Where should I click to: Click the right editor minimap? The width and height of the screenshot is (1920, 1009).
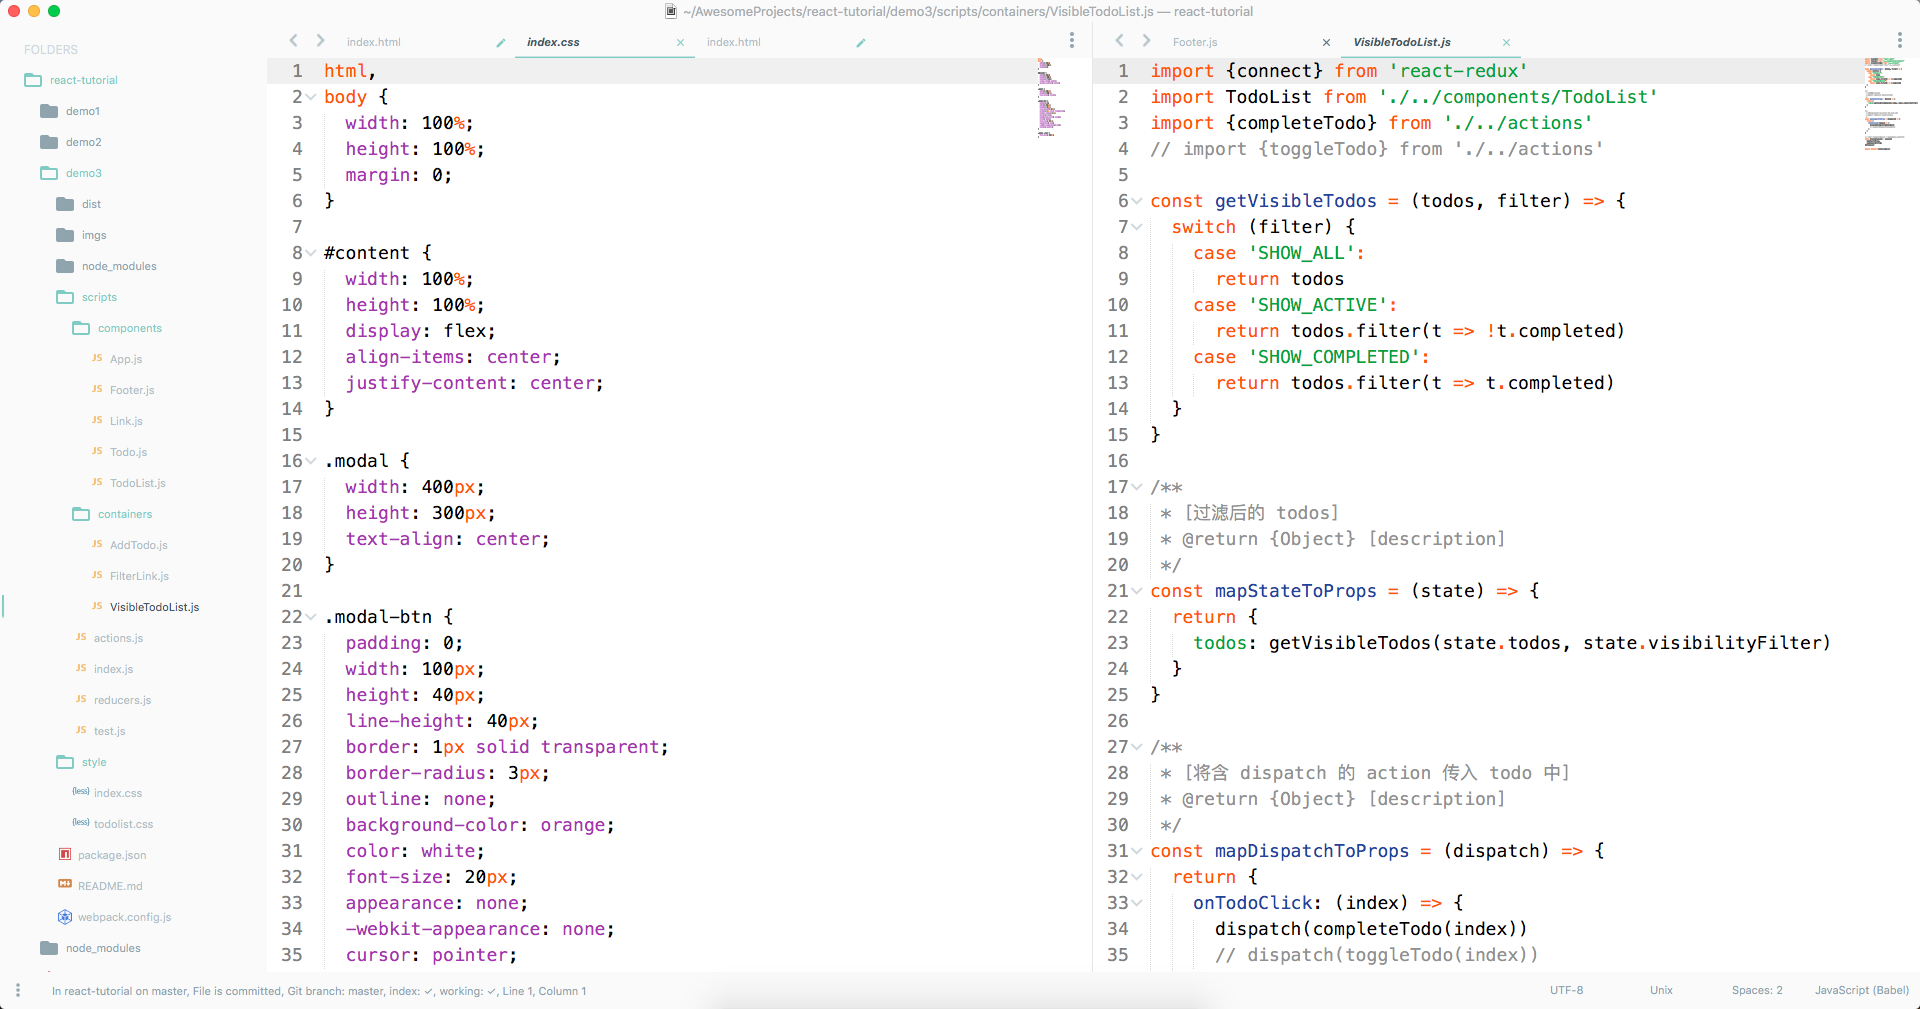pyautogui.click(x=1891, y=104)
